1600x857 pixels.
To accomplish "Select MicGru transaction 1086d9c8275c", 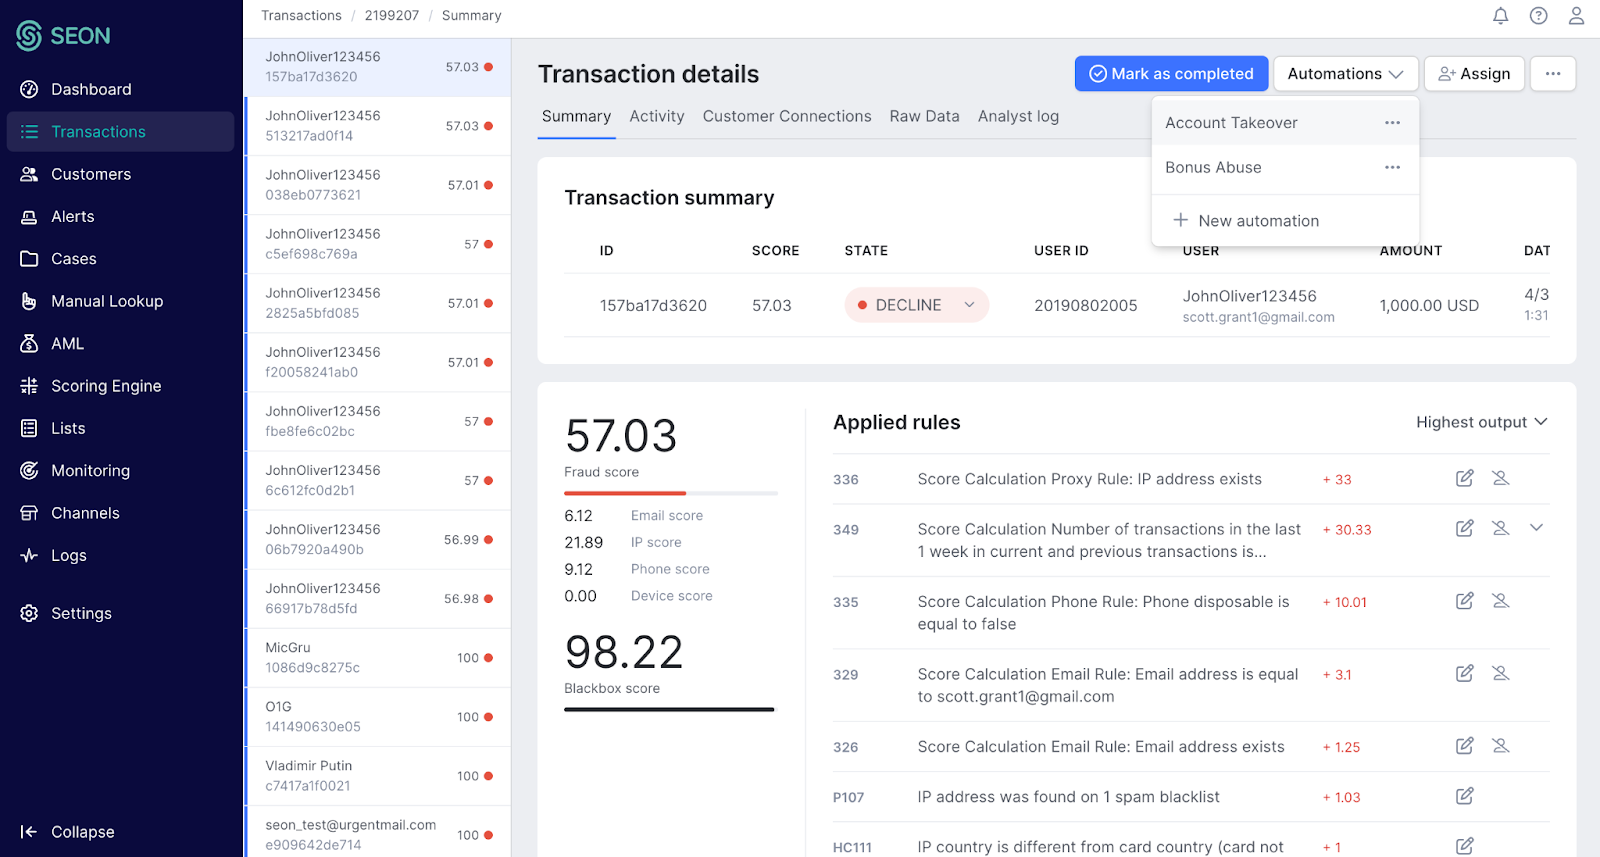I will point(378,658).
